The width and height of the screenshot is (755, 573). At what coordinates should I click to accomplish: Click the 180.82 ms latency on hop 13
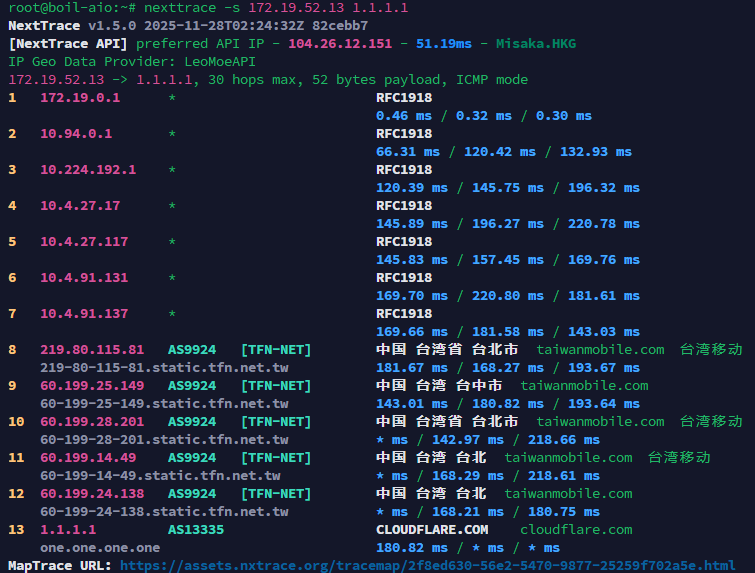point(412,547)
